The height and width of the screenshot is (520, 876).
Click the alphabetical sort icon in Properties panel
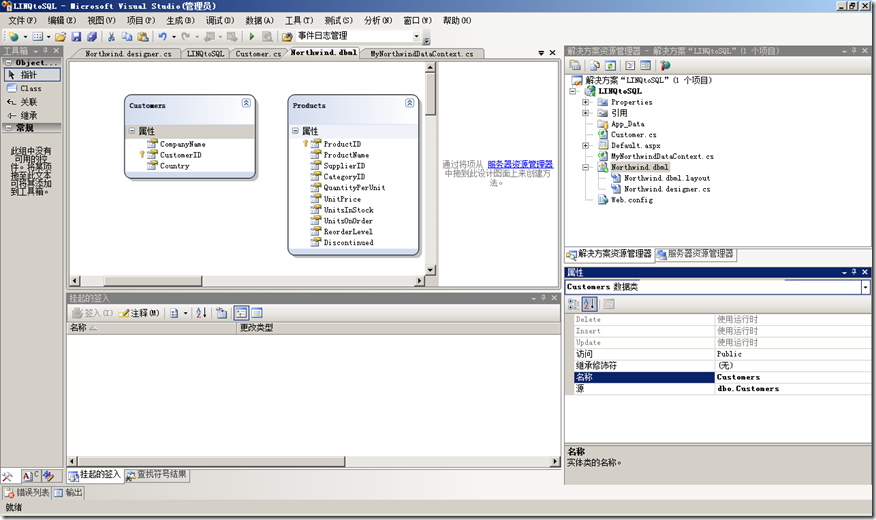click(589, 304)
